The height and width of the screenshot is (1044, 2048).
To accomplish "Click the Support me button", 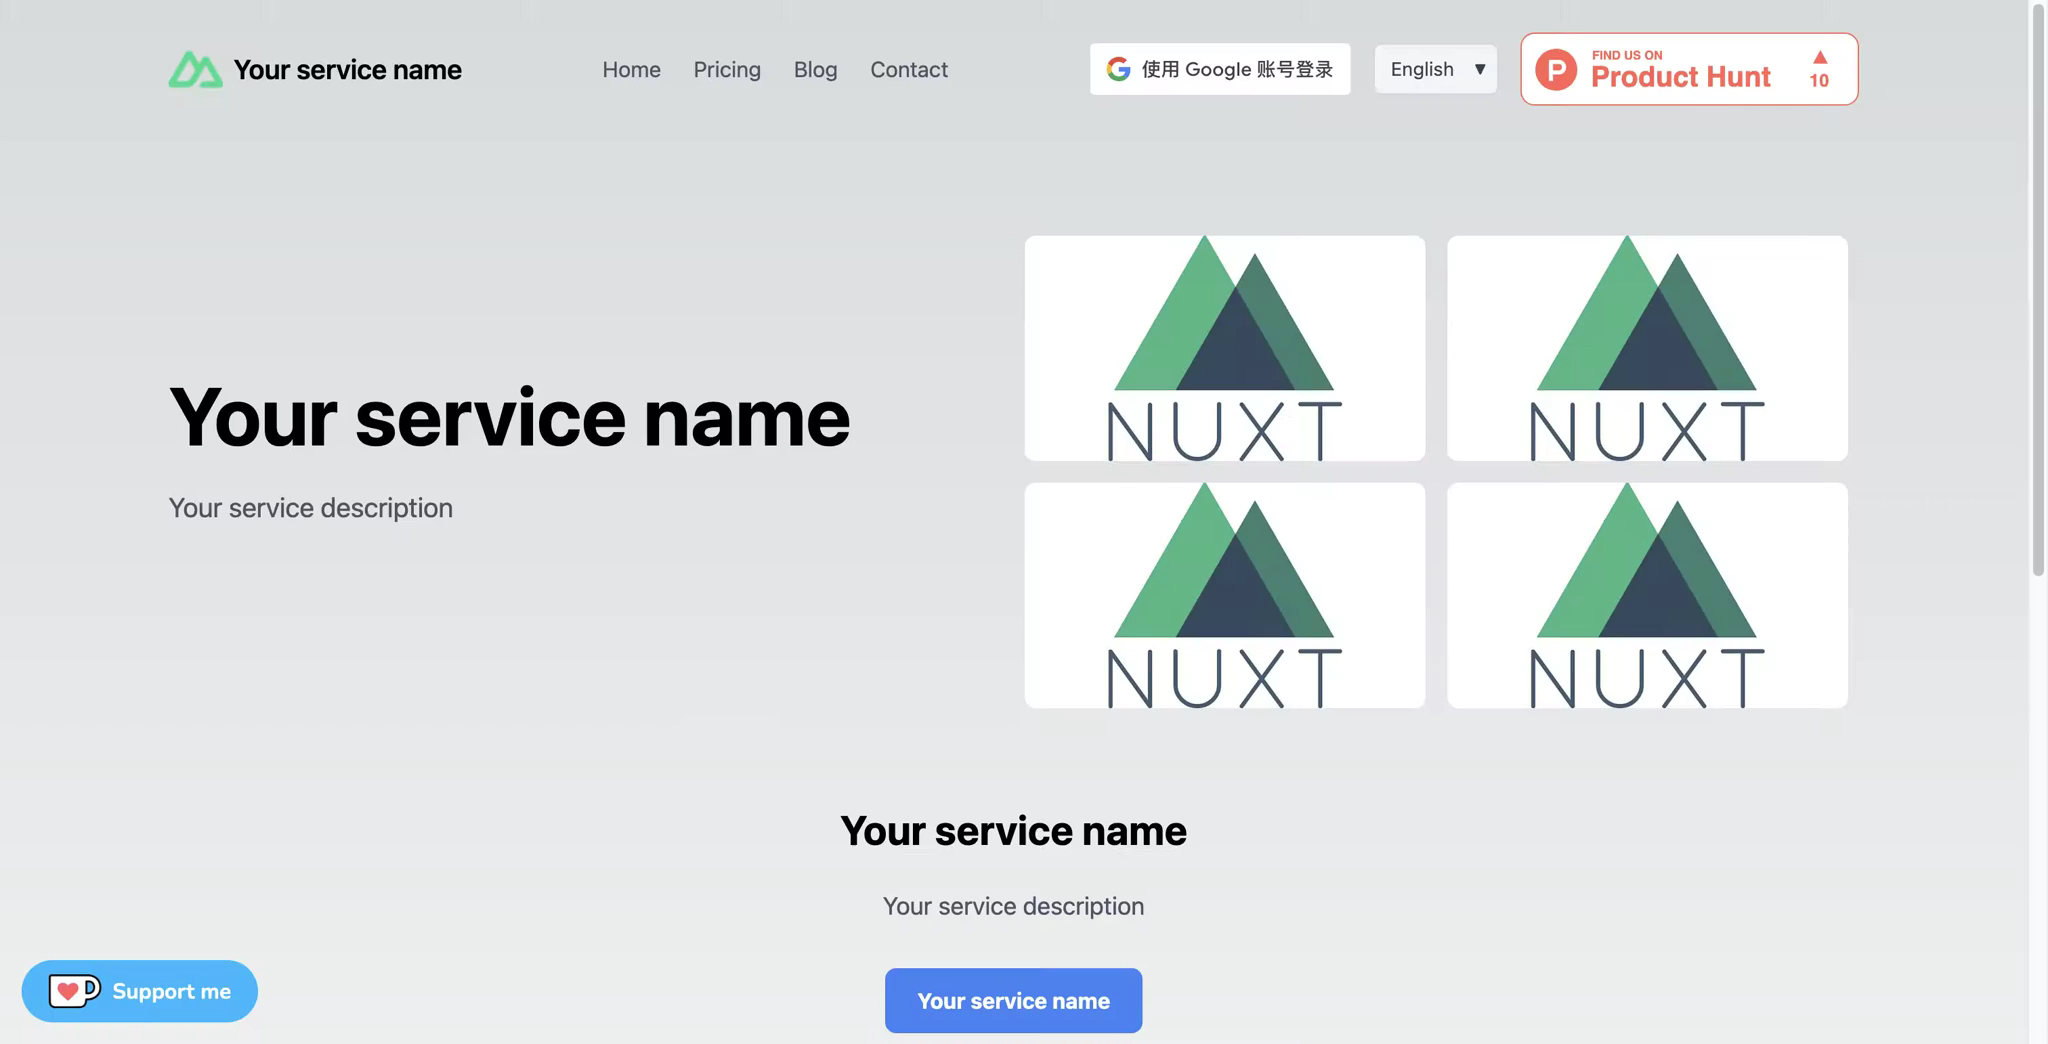I will [x=140, y=991].
